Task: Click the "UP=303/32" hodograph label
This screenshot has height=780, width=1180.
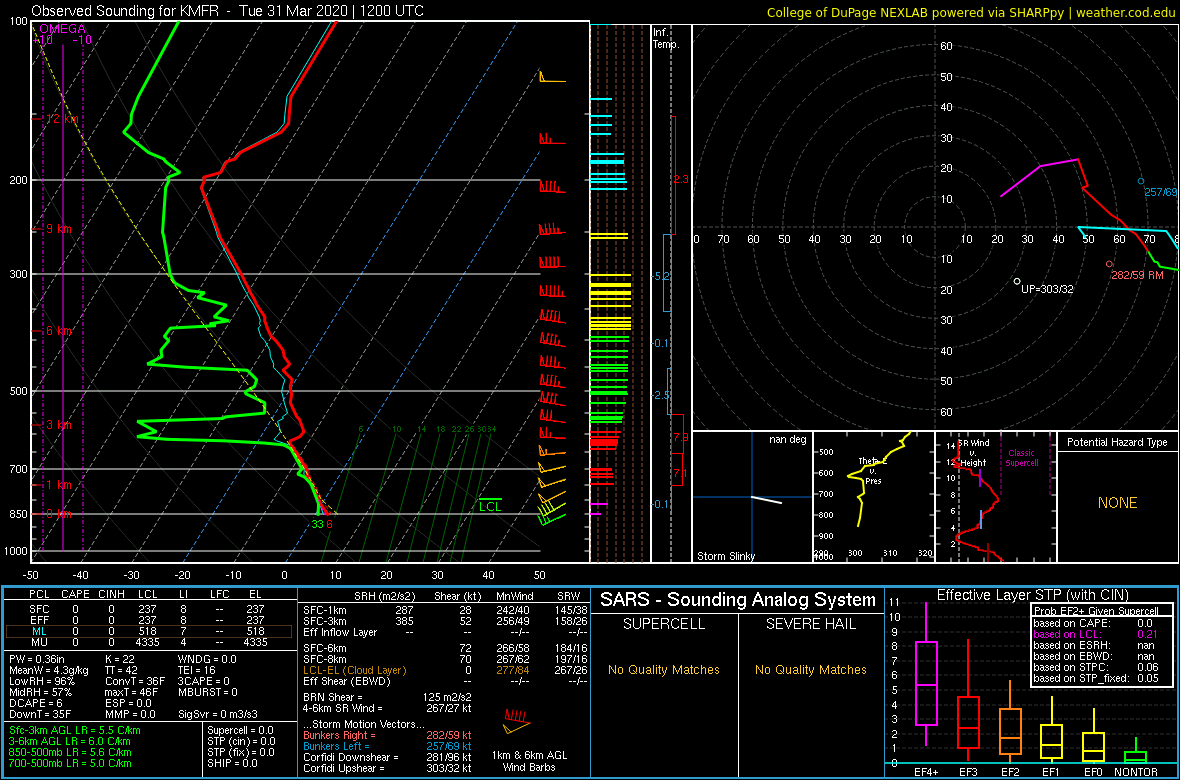Action: coord(1047,289)
